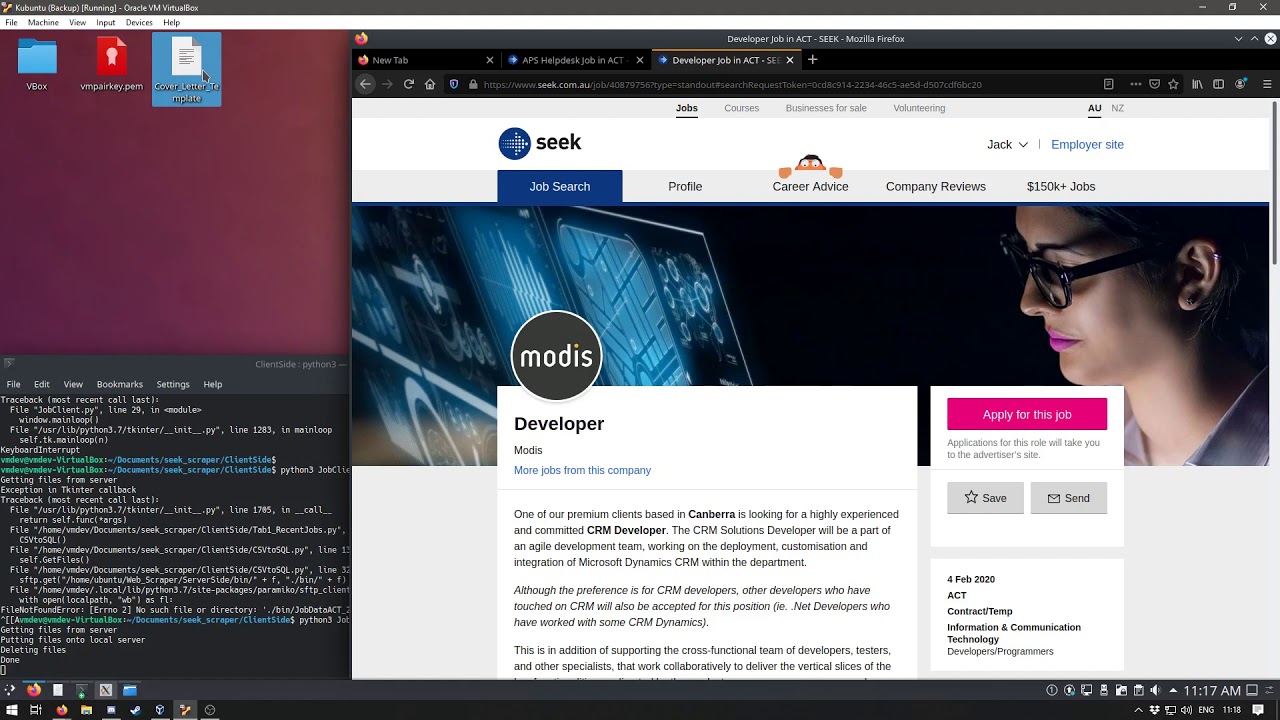
Task: Open the Jack account dropdown
Action: click(1007, 145)
